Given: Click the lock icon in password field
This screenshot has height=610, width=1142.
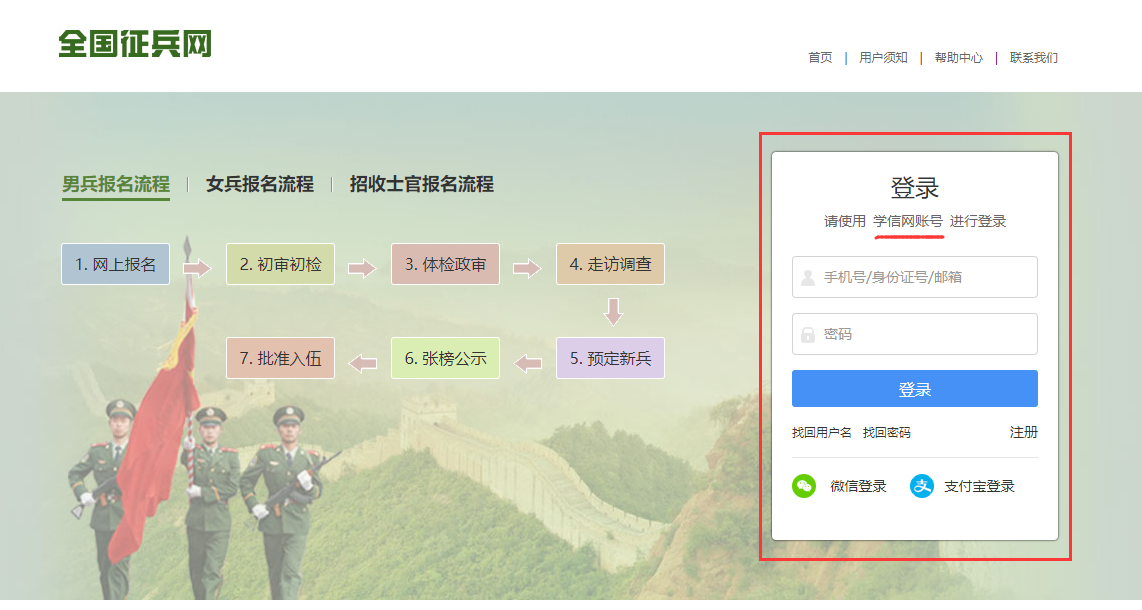Looking at the screenshot, I should click(x=808, y=334).
